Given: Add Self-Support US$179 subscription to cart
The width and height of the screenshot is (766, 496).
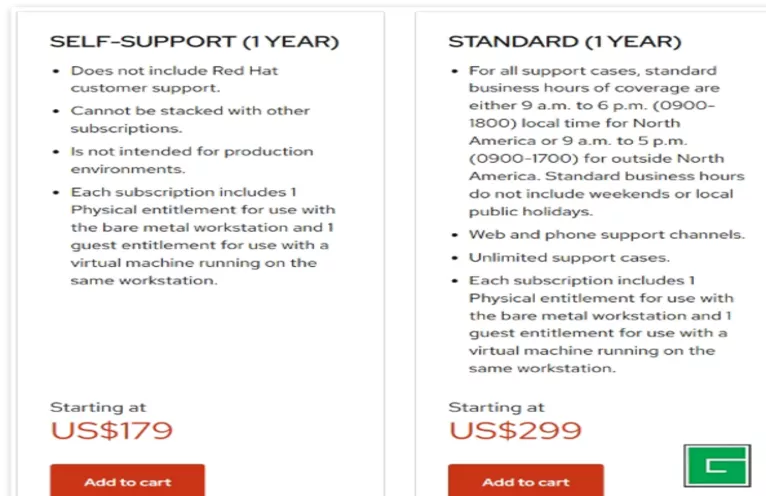Looking at the screenshot, I should (127, 481).
